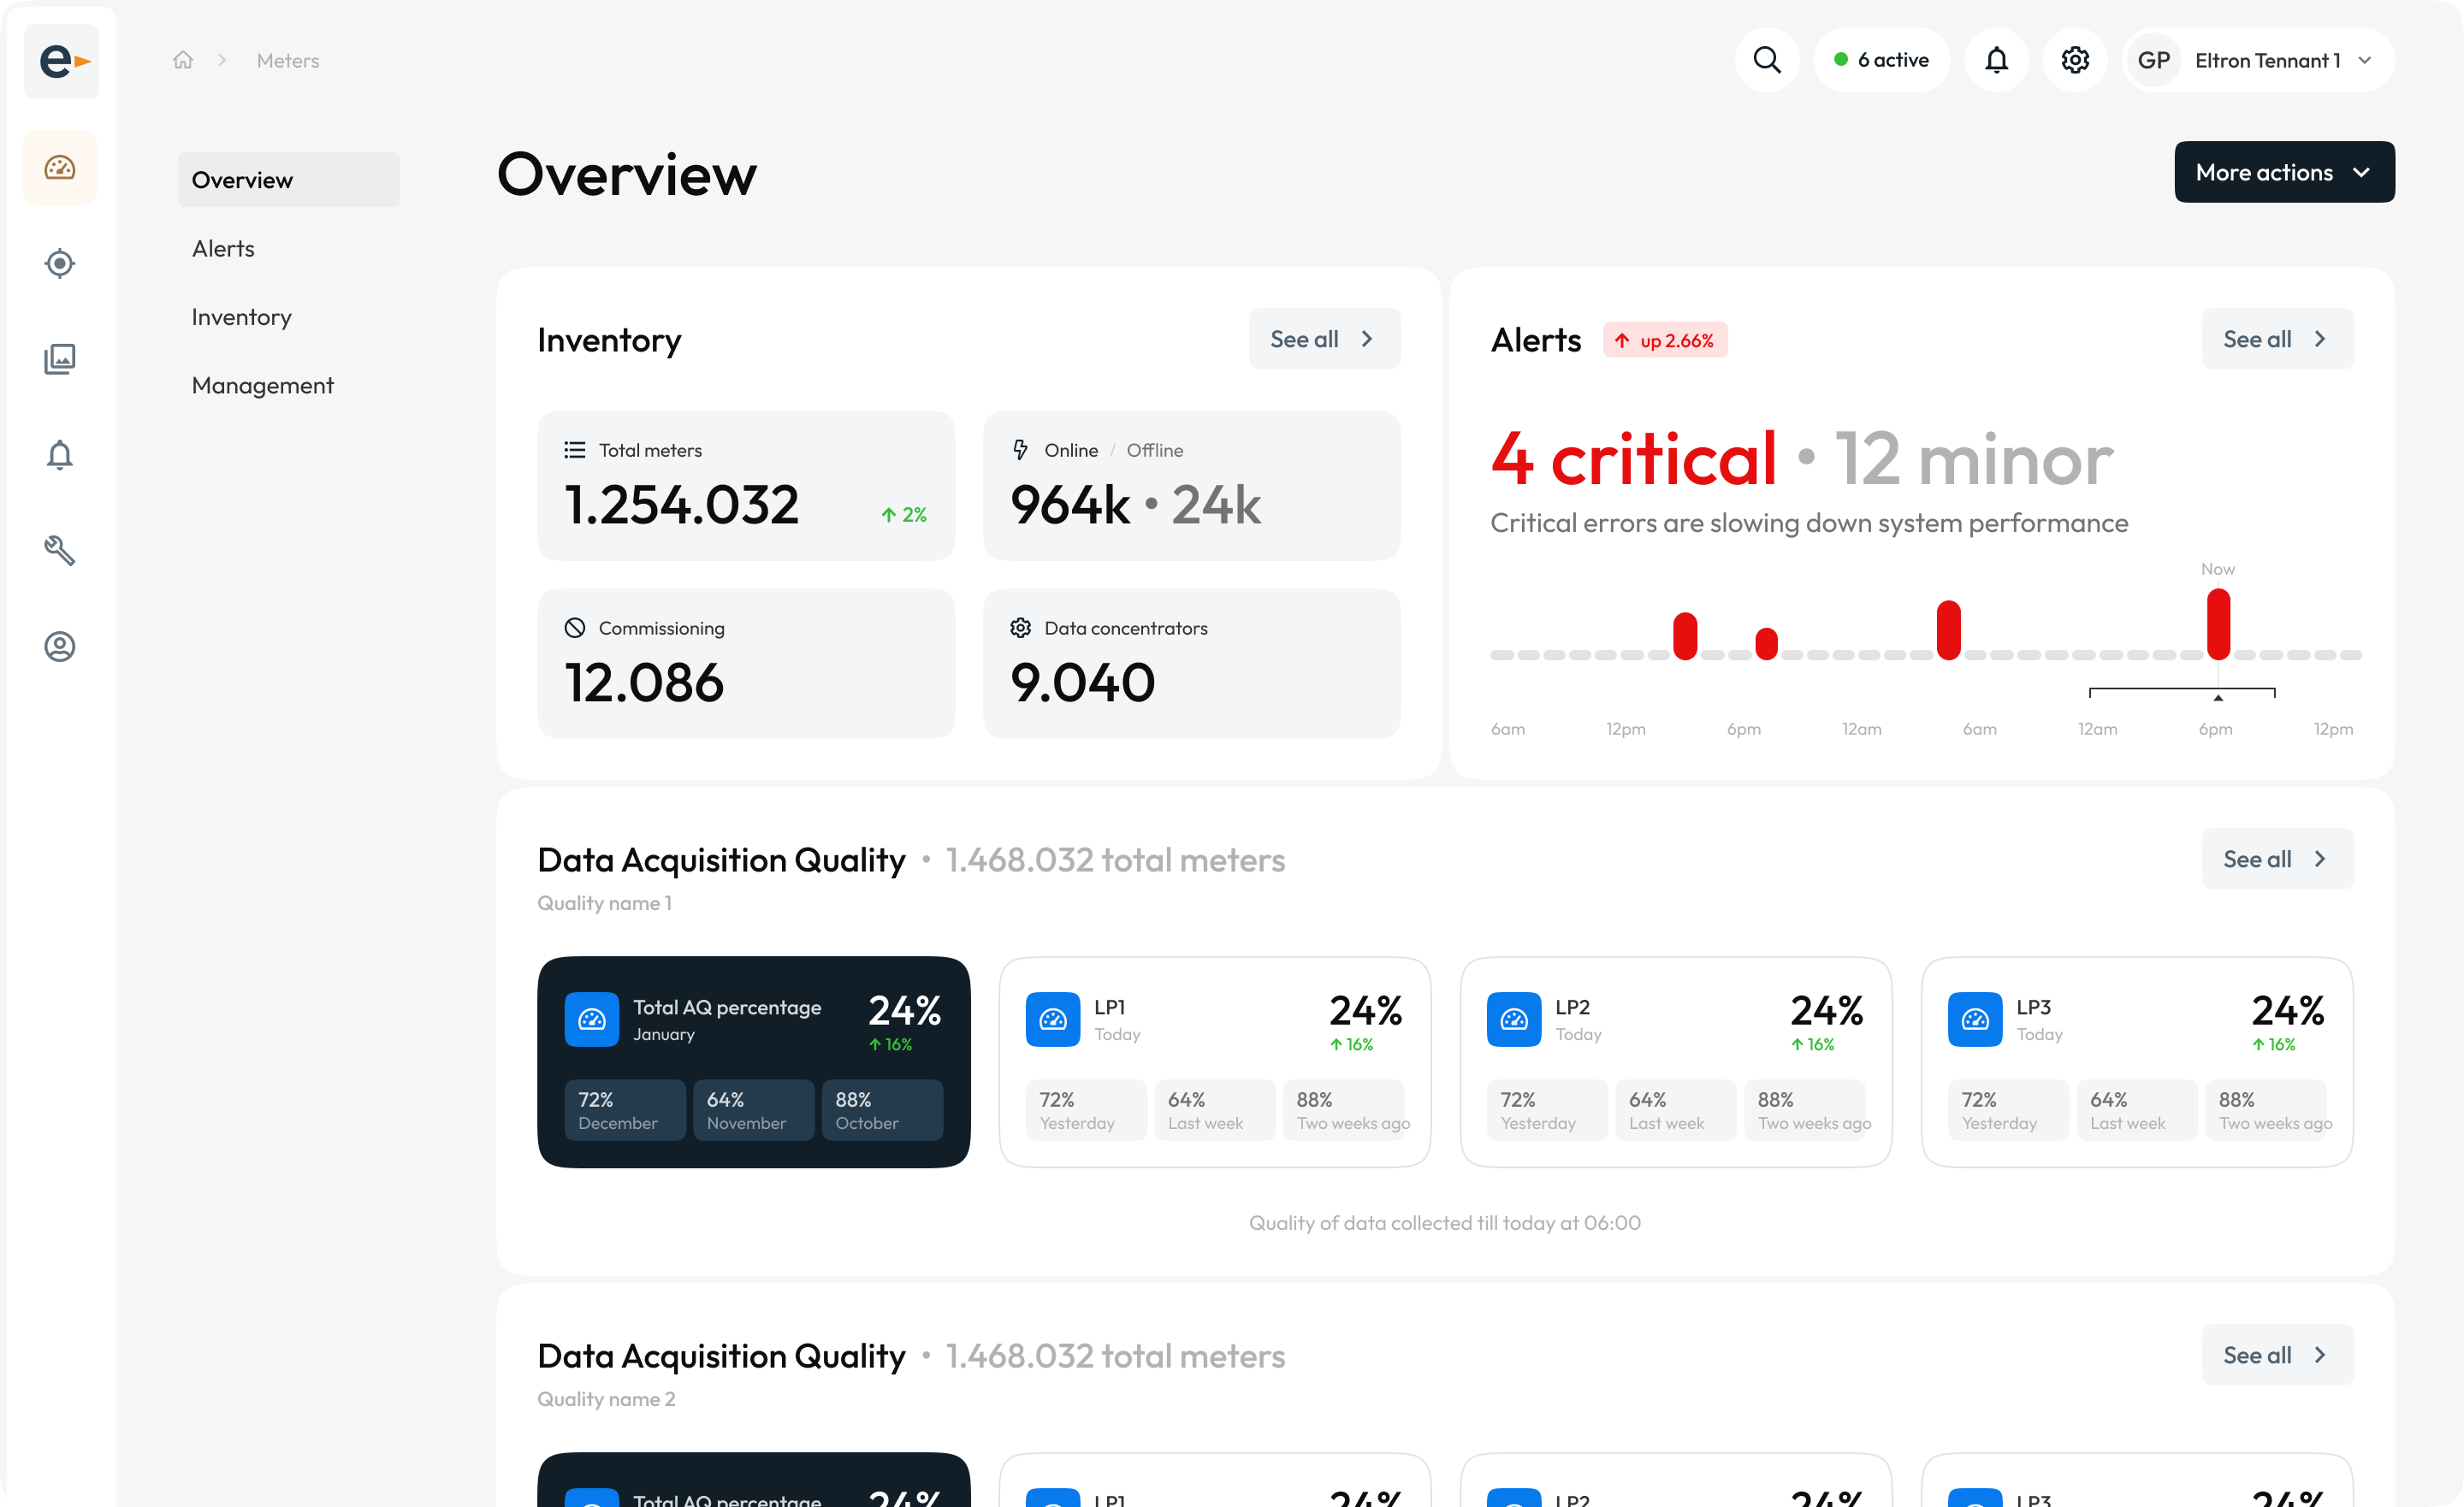This screenshot has height=1507, width=2464.
Task: Open the target locator sidebar icon
Action: tap(60, 263)
